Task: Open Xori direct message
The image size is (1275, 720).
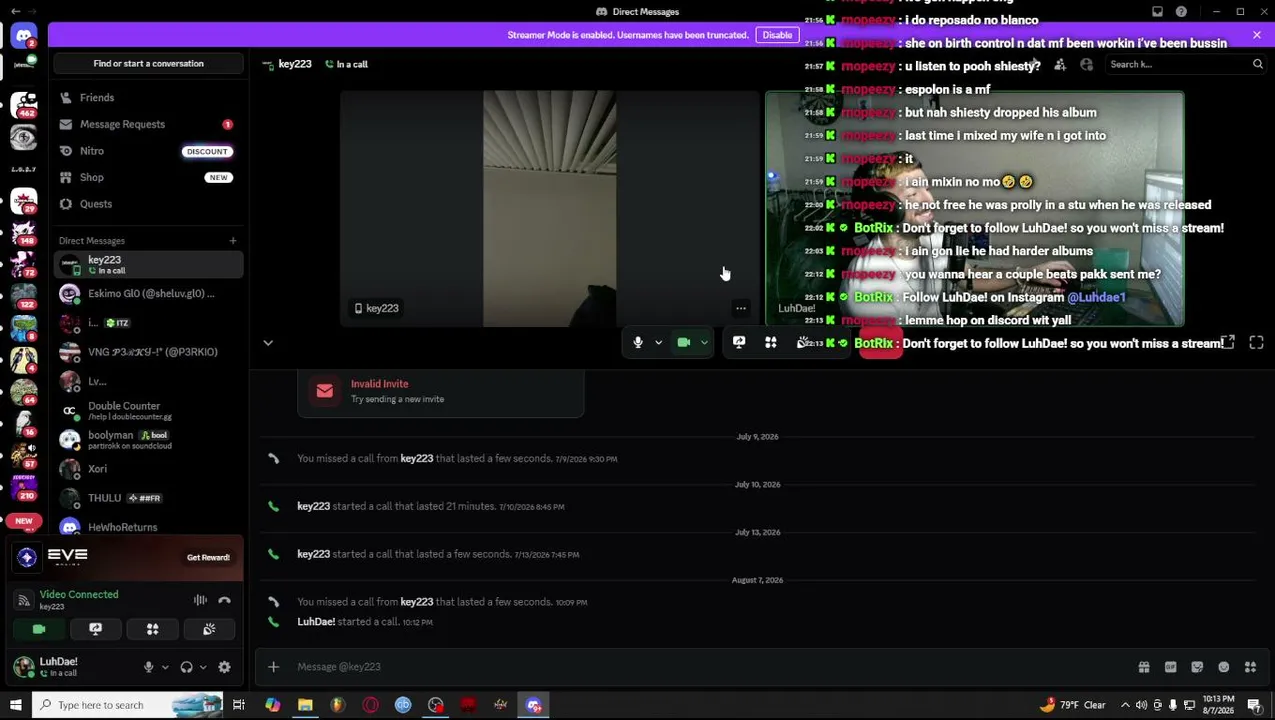Action: click(148, 469)
